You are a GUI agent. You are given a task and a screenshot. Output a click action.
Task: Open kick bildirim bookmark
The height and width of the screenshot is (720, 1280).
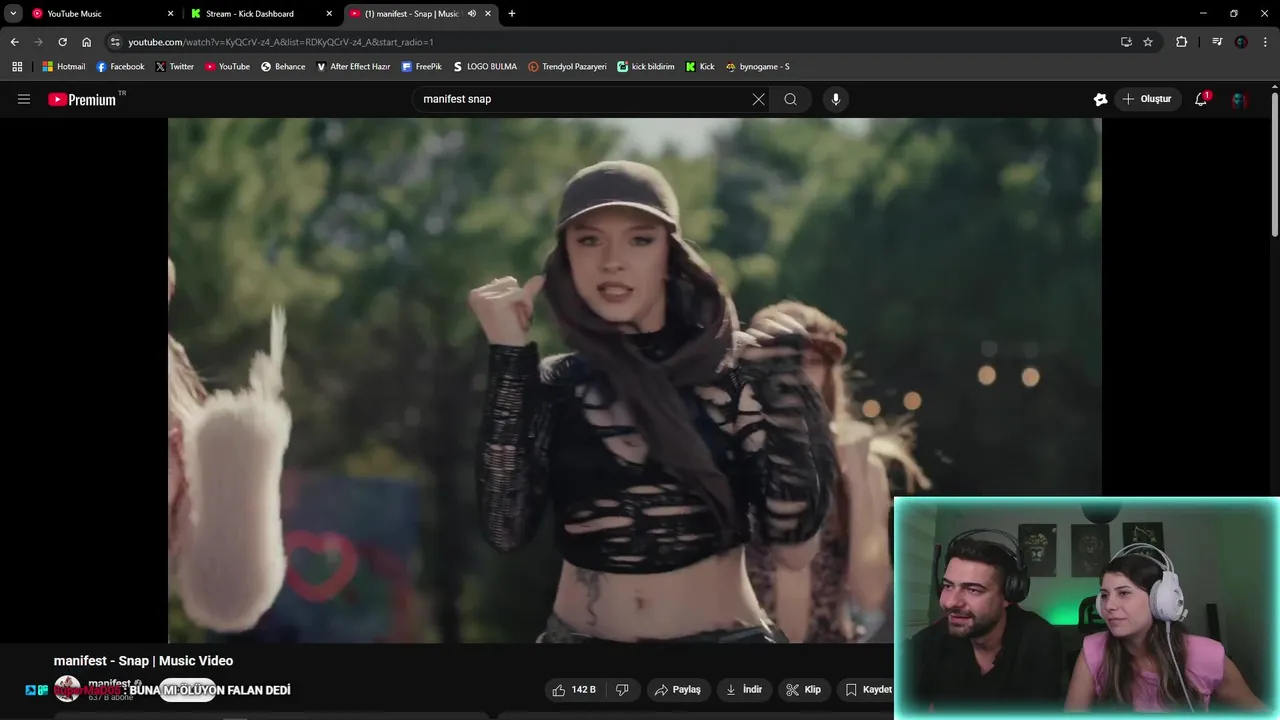tap(646, 67)
